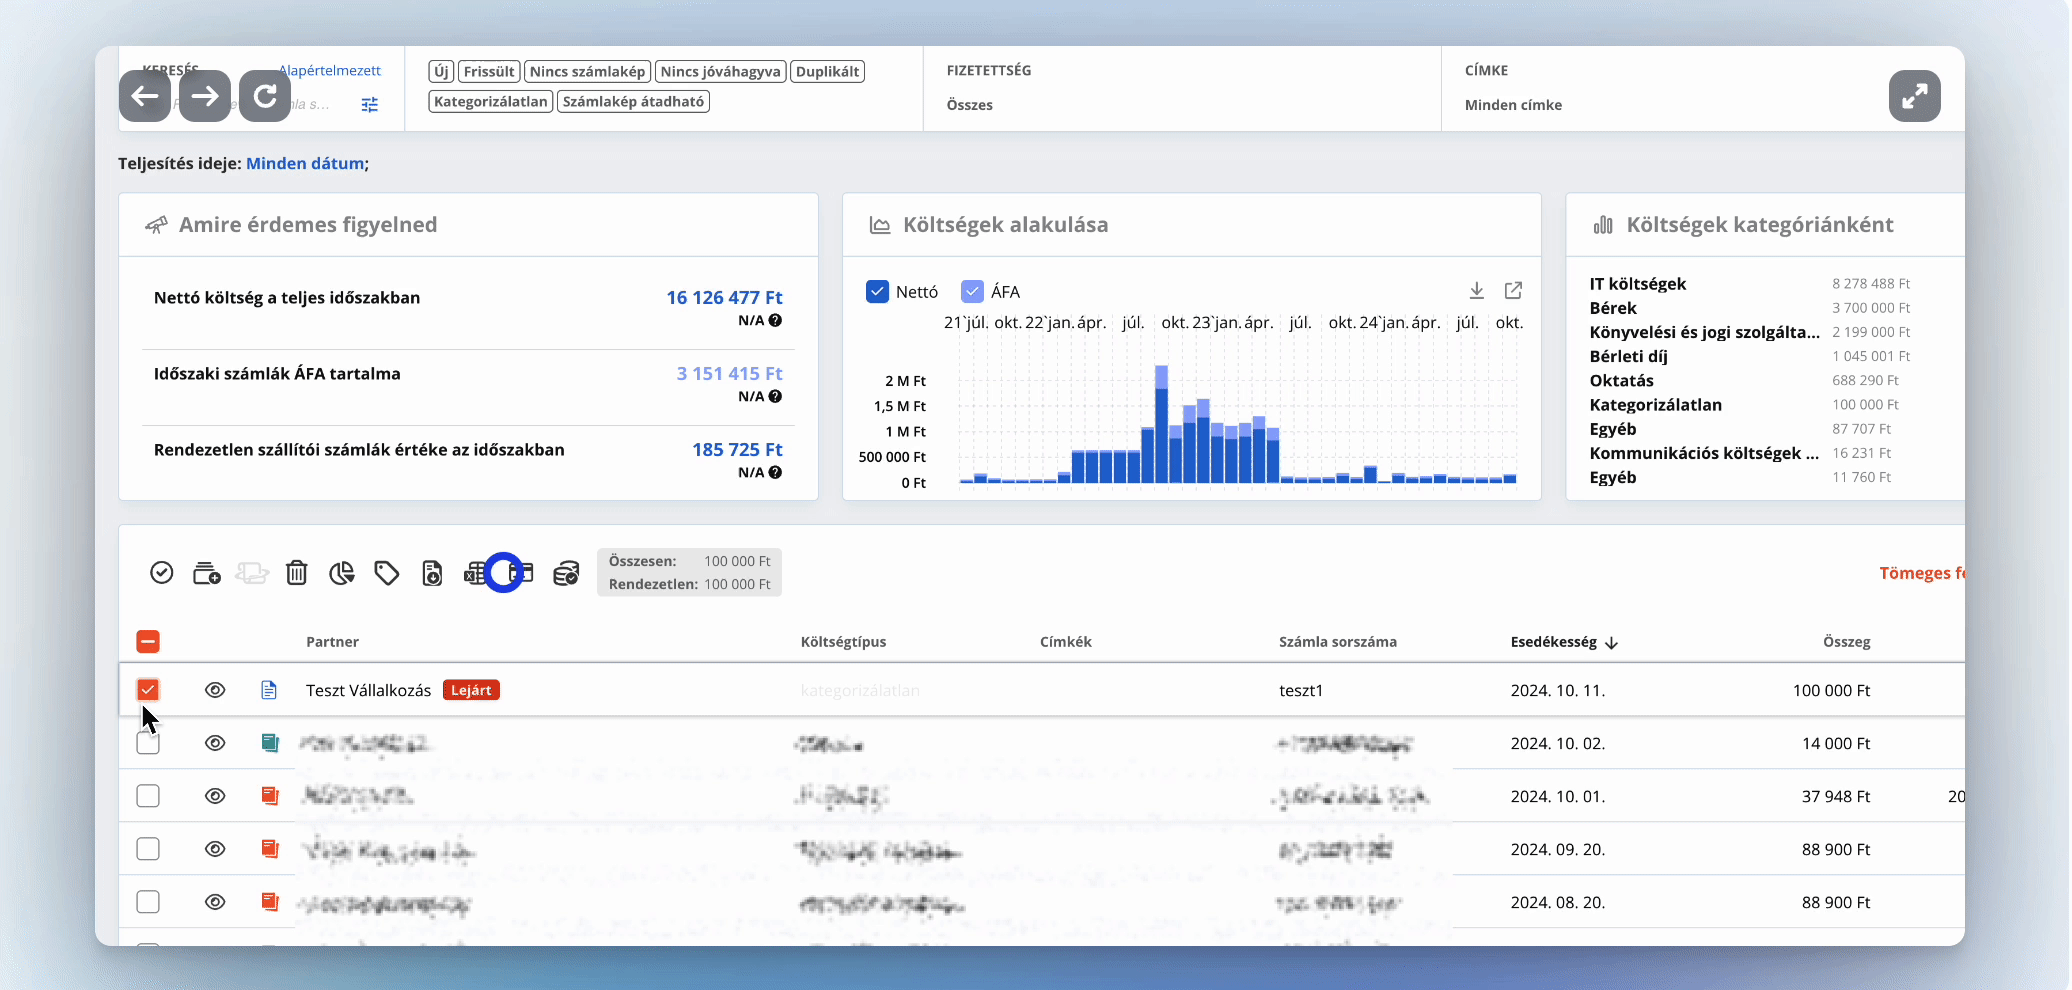The height and width of the screenshot is (990, 2072).
Task: Open the Költségek alakulása chart in new window
Action: tap(1513, 290)
